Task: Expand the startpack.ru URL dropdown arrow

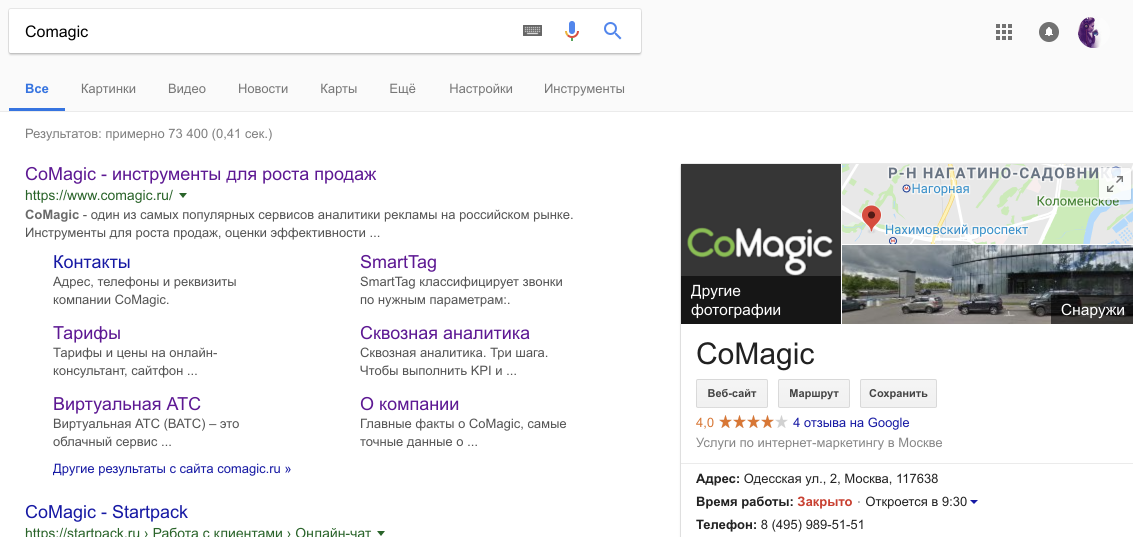Action: [x=381, y=533]
